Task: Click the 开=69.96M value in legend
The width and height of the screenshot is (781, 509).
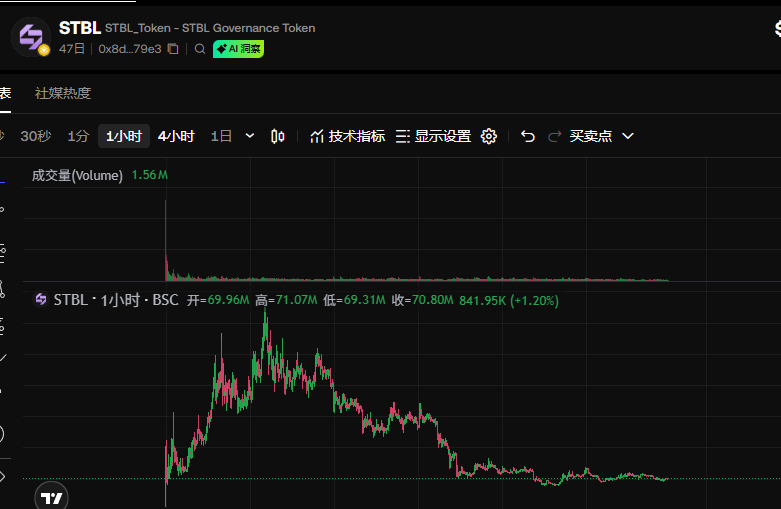Action: [x=218, y=300]
